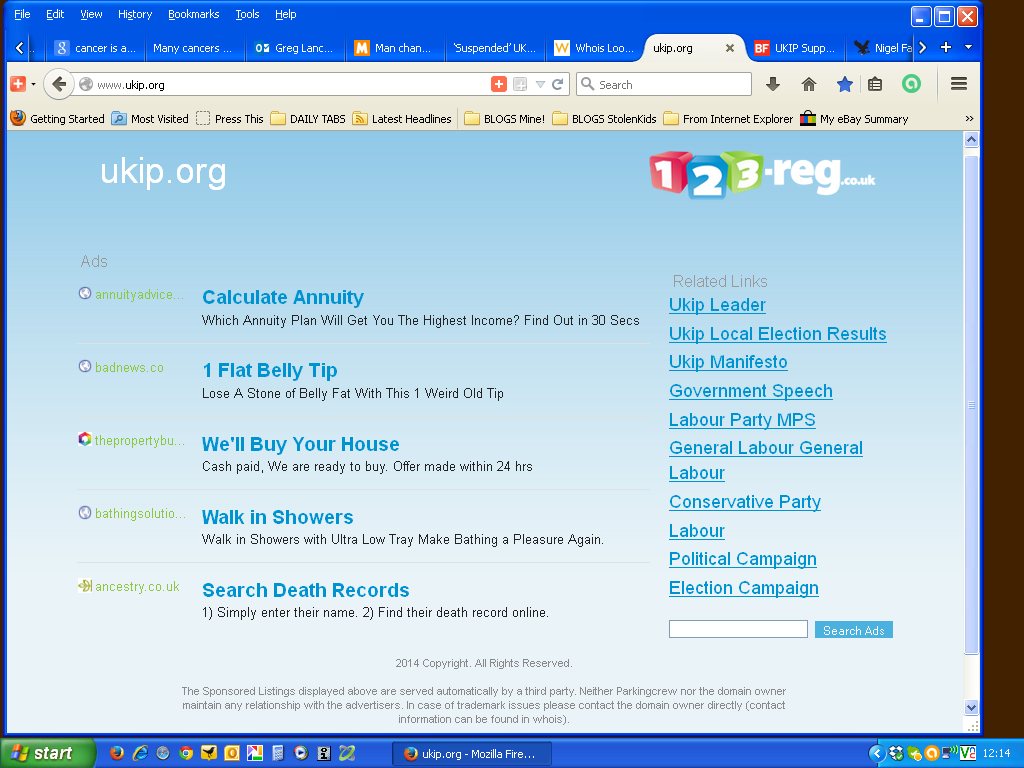1024x768 pixels.
Task: Click the Ukip Manifesto link
Action: pyautogui.click(x=728, y=362)
